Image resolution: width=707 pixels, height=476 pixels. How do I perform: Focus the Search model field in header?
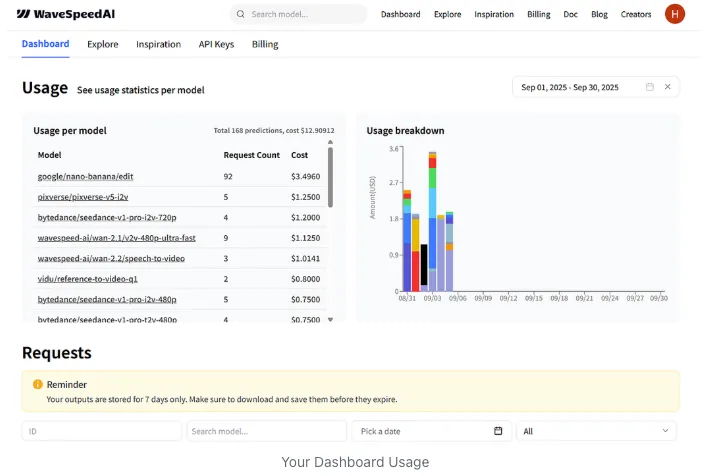298,14
